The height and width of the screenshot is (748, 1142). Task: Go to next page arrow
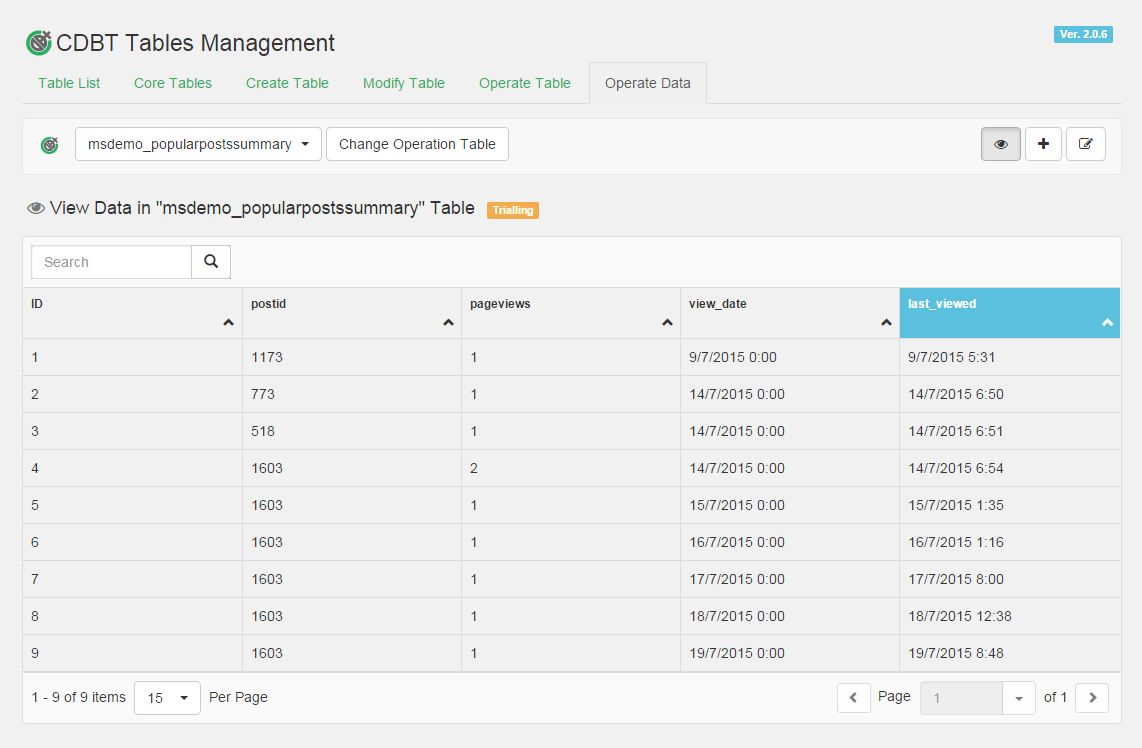coord(1092,697)
